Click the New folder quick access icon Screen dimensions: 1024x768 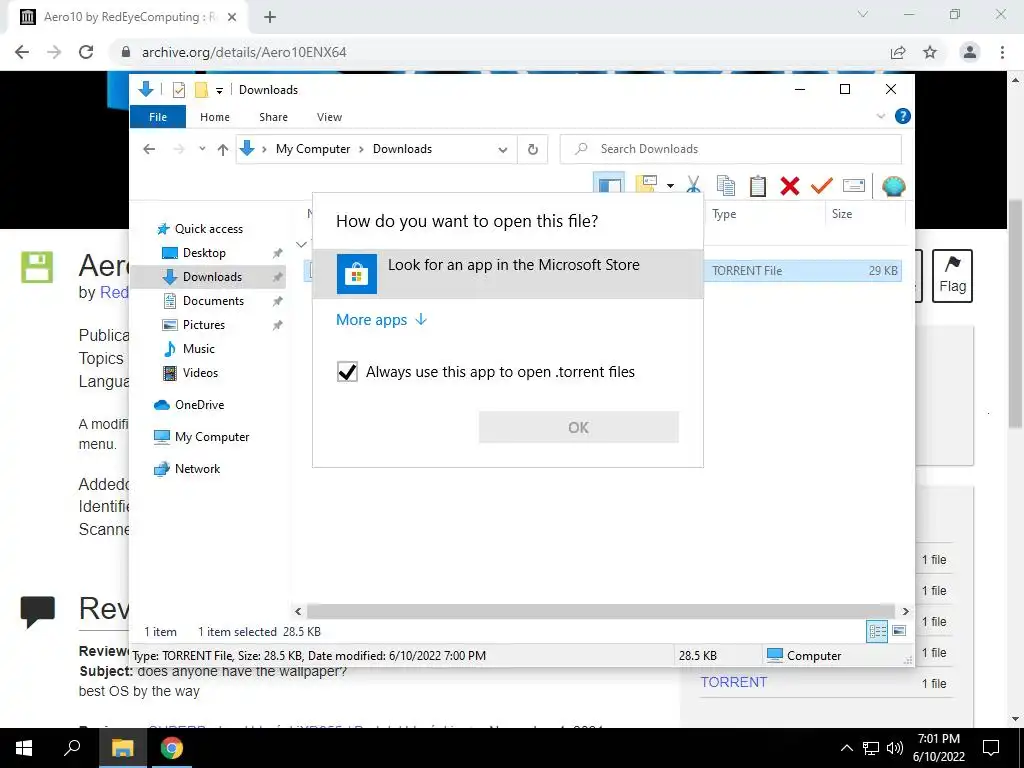click(x=201, y=90)
